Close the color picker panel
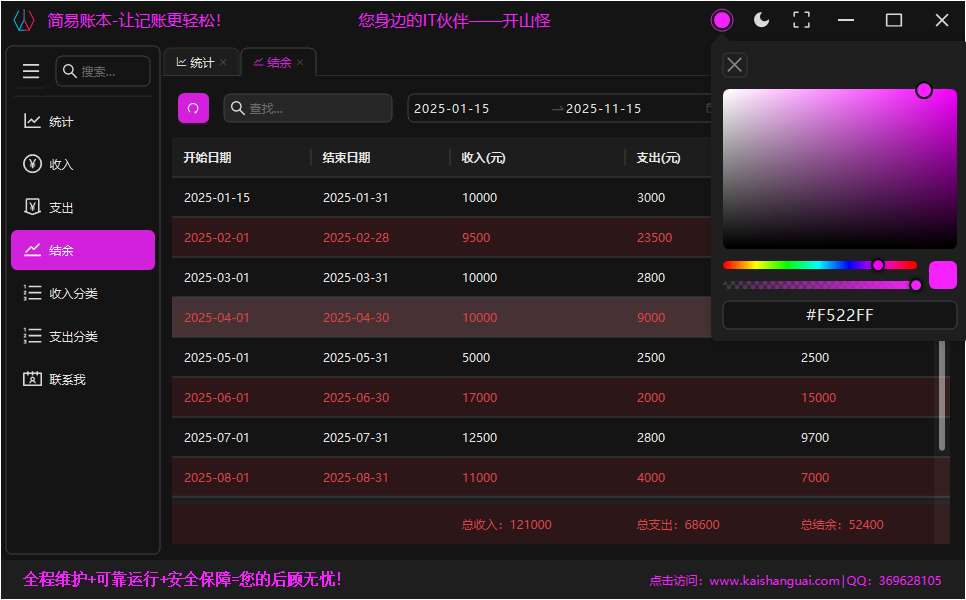The height and width of the screenshot is (600, 966). pos(734,65)
